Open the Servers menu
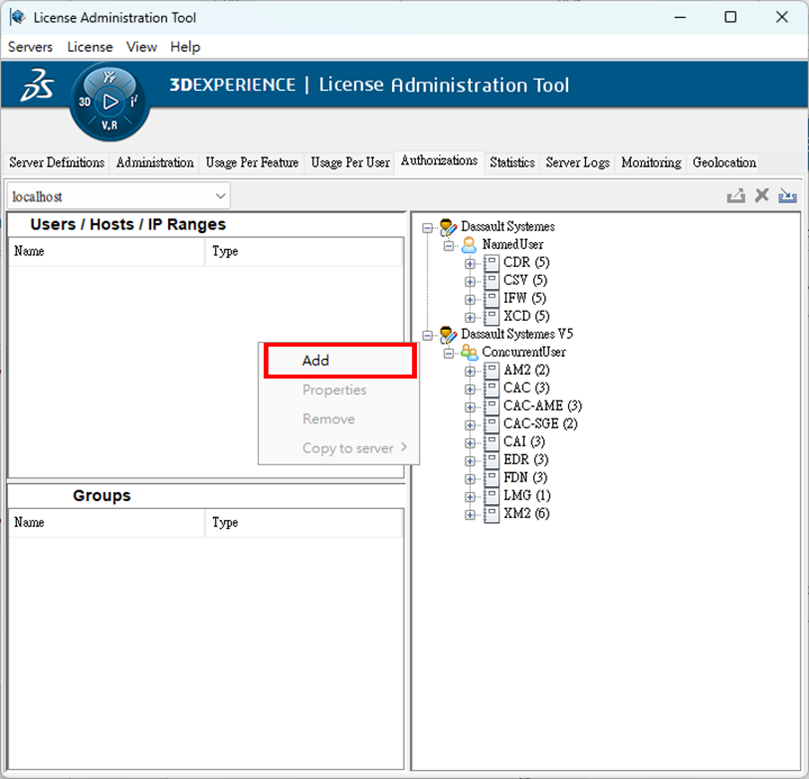This screenshot has width=809, height=779. click(x=30, y=47)
